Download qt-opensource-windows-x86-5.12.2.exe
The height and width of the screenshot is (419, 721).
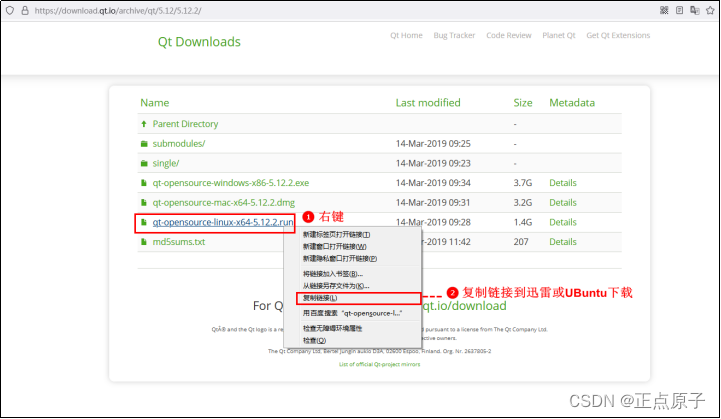231,183
